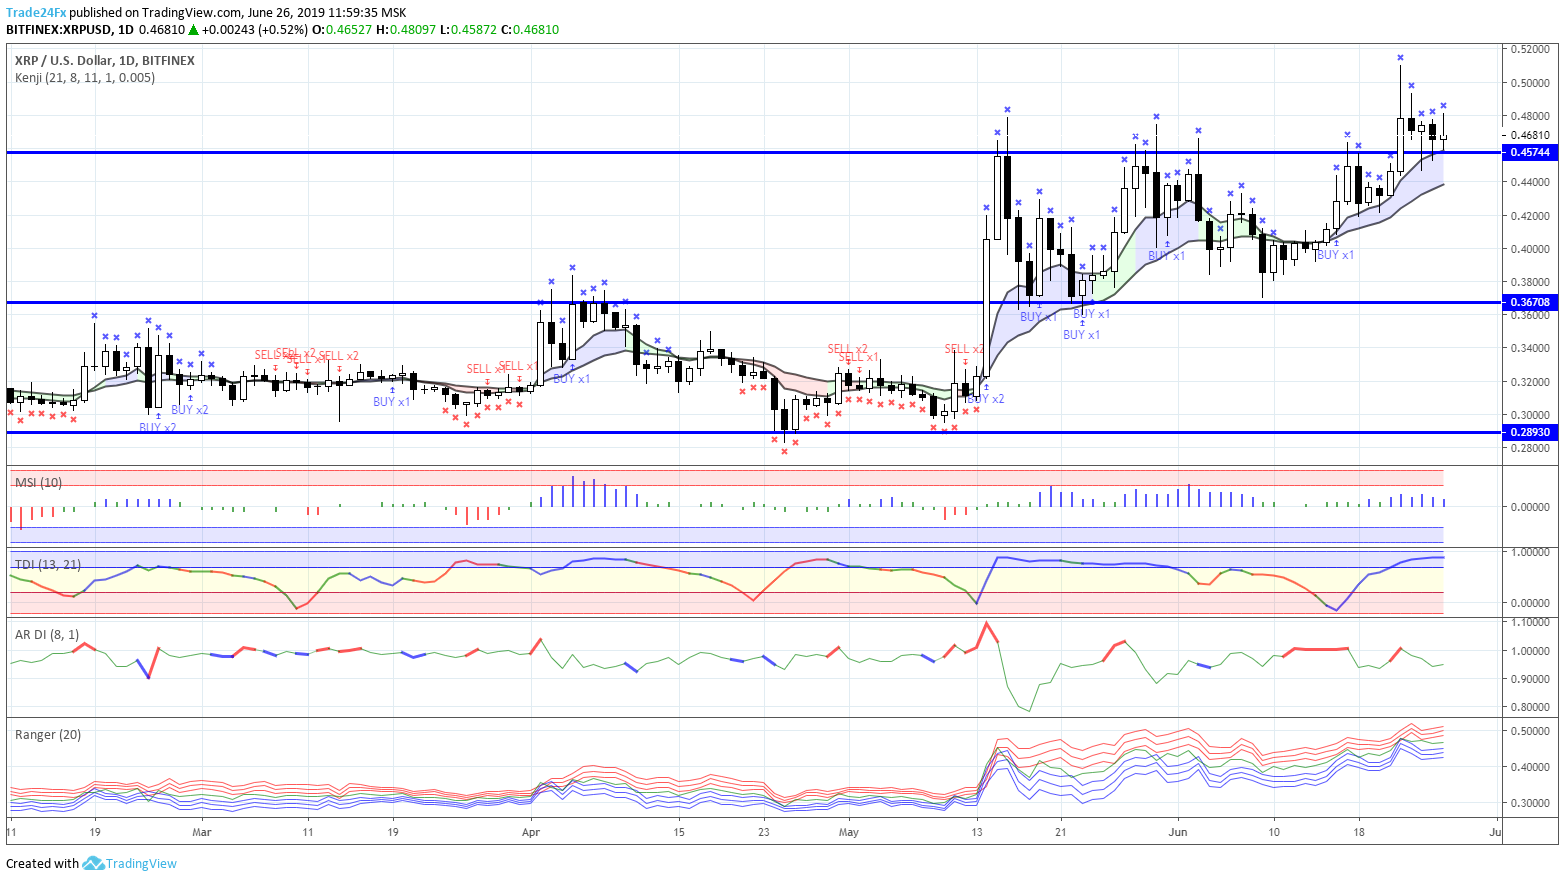This screenshot has height=881, width=1565.
Task: Click the BUY x1 signal near March 19
Action: click(391, 402)
